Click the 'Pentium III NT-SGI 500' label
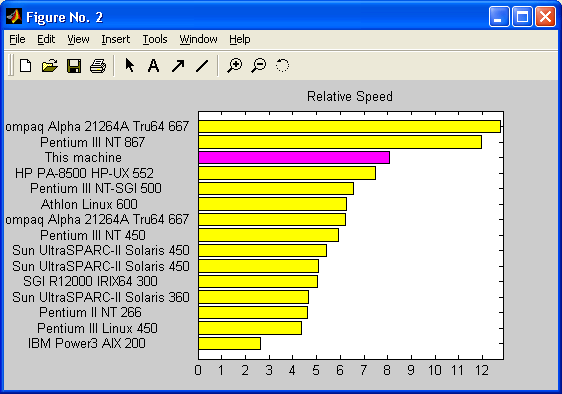This screenshot has width=562, height=394. click(96, 188)
